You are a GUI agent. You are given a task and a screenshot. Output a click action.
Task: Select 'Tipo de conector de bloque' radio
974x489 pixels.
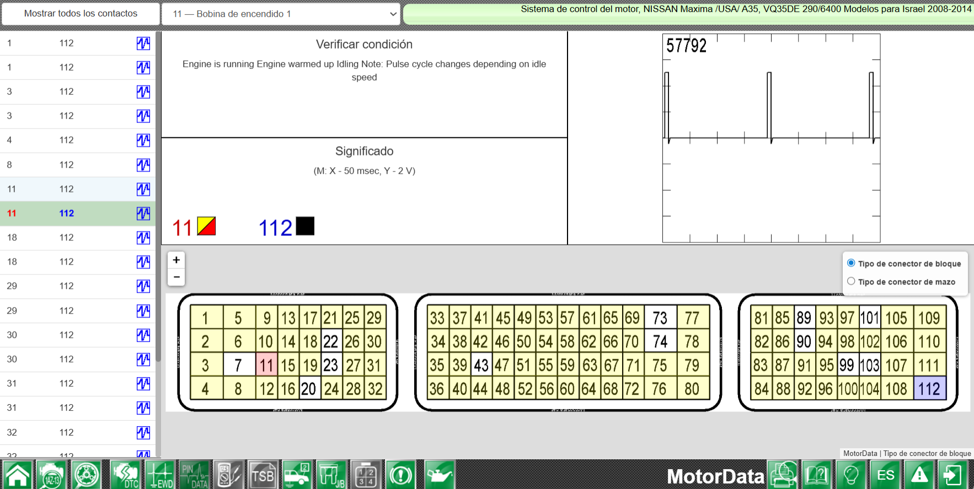tap(851, 263)
